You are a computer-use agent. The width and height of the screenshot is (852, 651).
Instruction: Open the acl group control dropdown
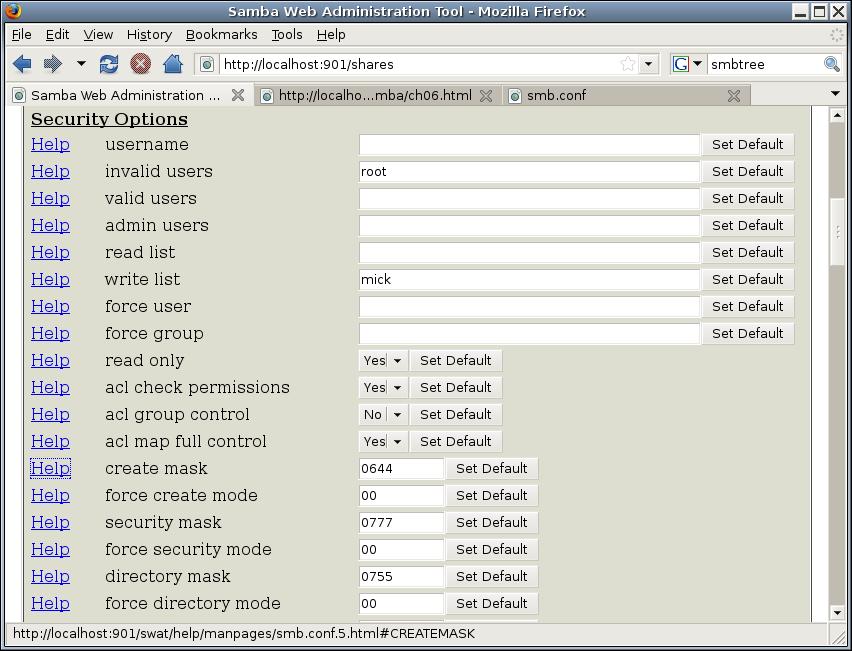pyautogui.click(x=396, y=415)
